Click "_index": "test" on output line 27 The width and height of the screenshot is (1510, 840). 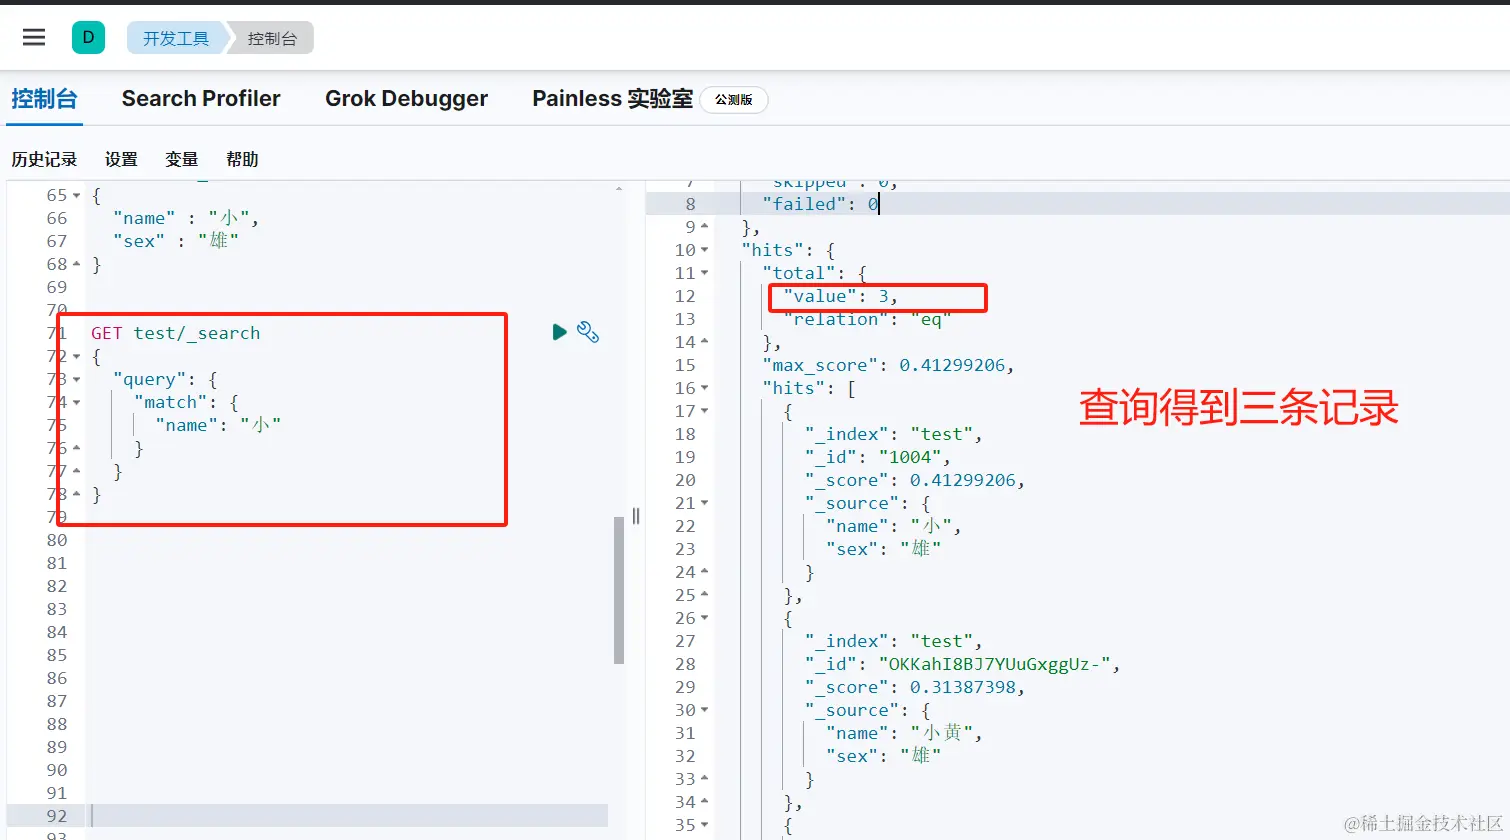point(894,641)
